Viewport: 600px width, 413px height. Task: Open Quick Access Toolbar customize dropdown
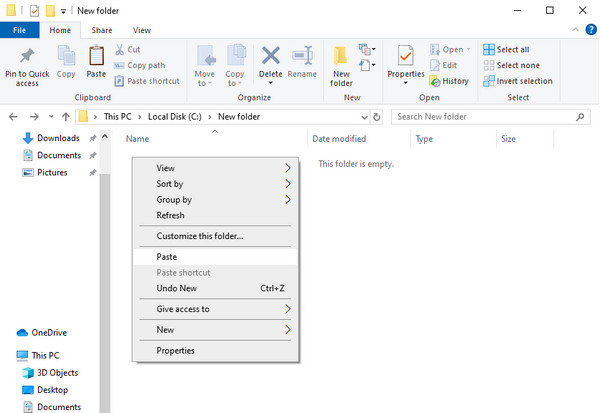tap(64, 11)
